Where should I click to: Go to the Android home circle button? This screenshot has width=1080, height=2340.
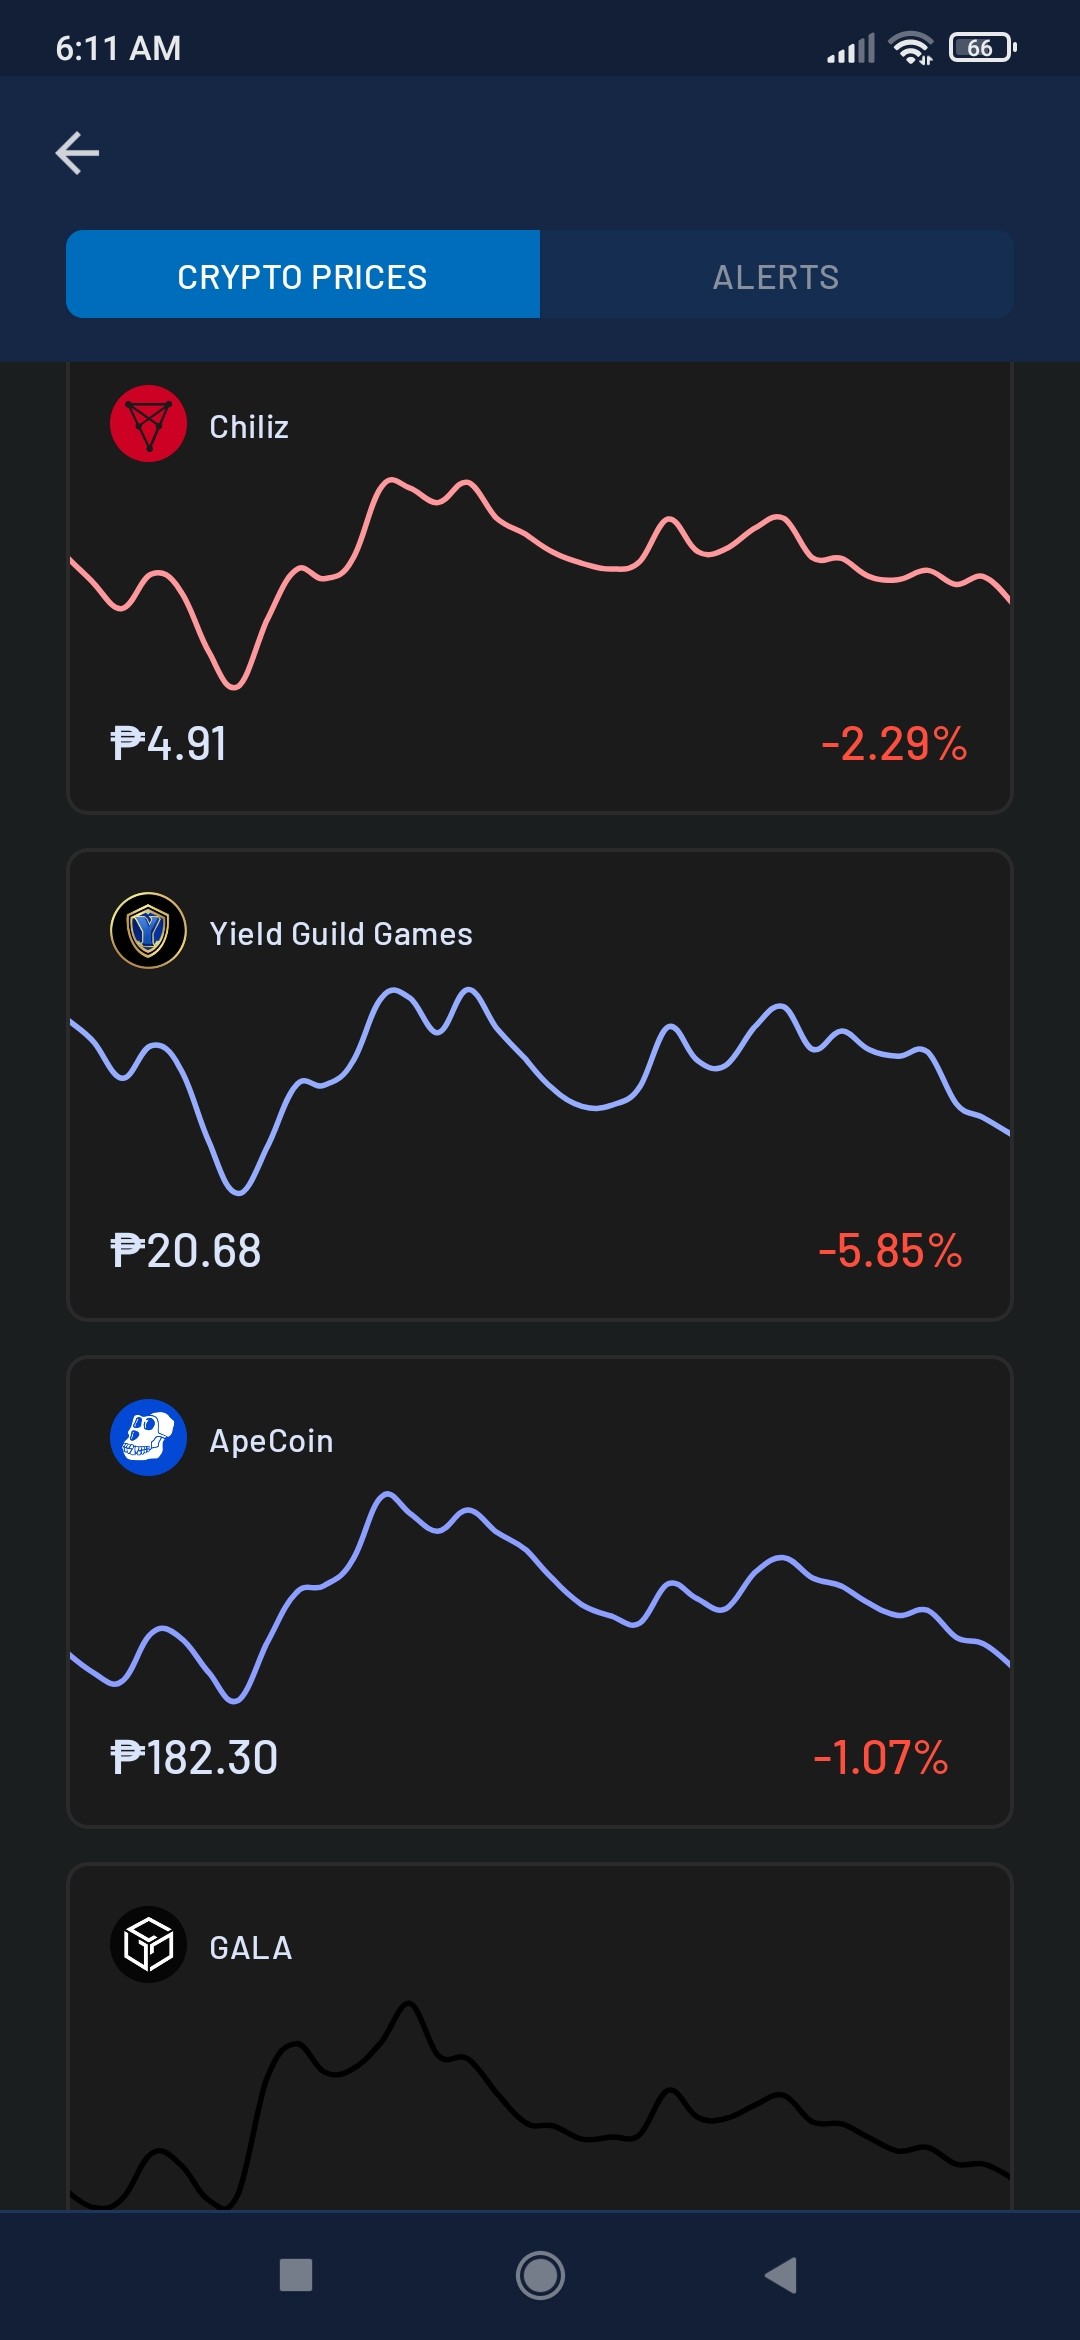(x=540, y=2275)
